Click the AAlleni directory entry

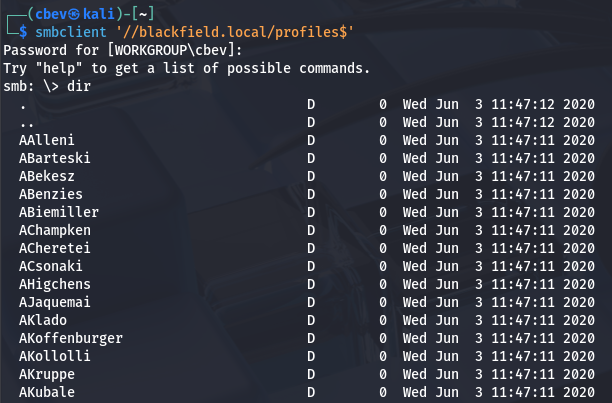tap(46, 140)
